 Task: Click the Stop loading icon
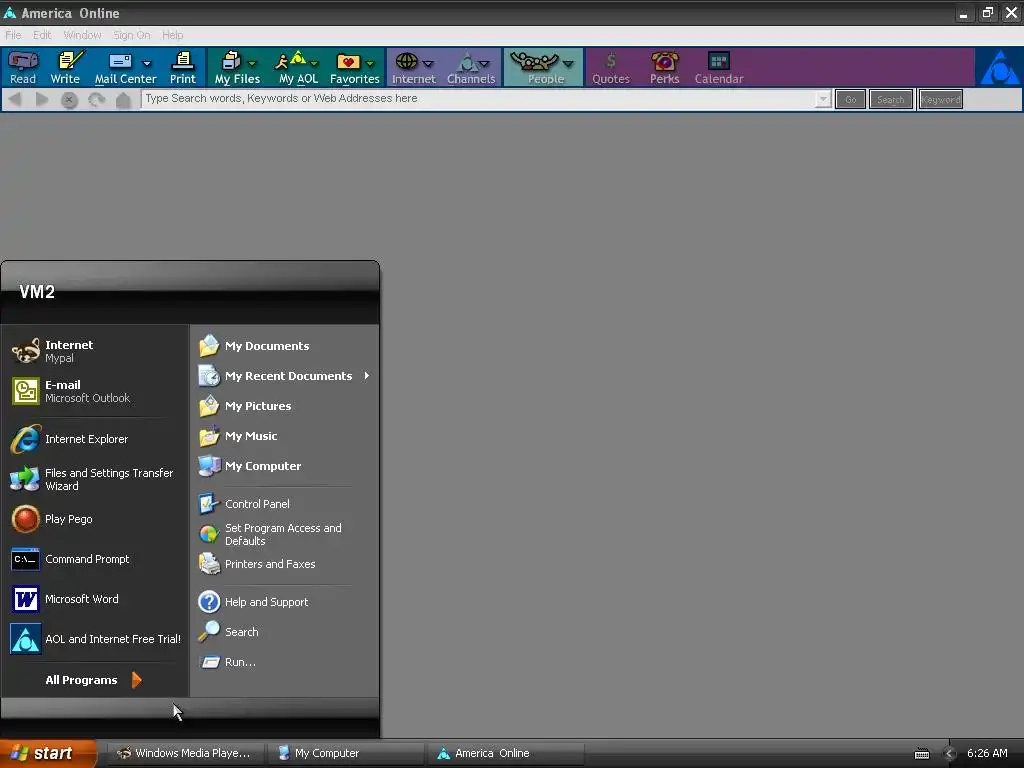point(69,100)
